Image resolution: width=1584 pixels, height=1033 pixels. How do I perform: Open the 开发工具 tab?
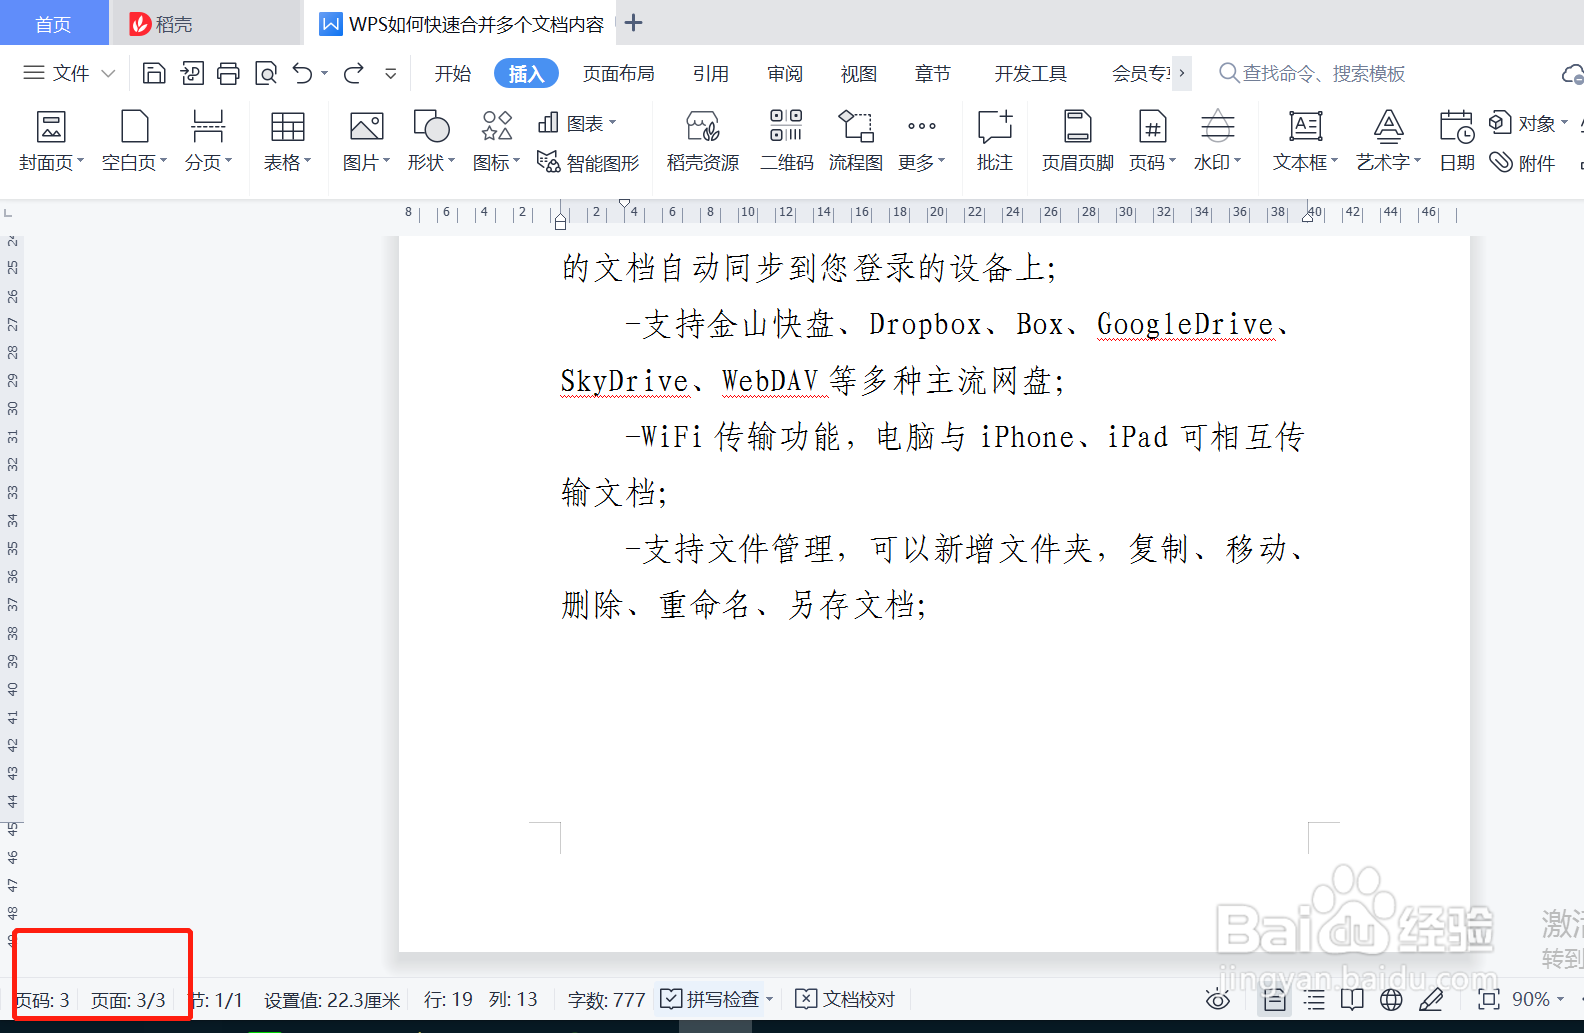click(x=1031, y=73)
